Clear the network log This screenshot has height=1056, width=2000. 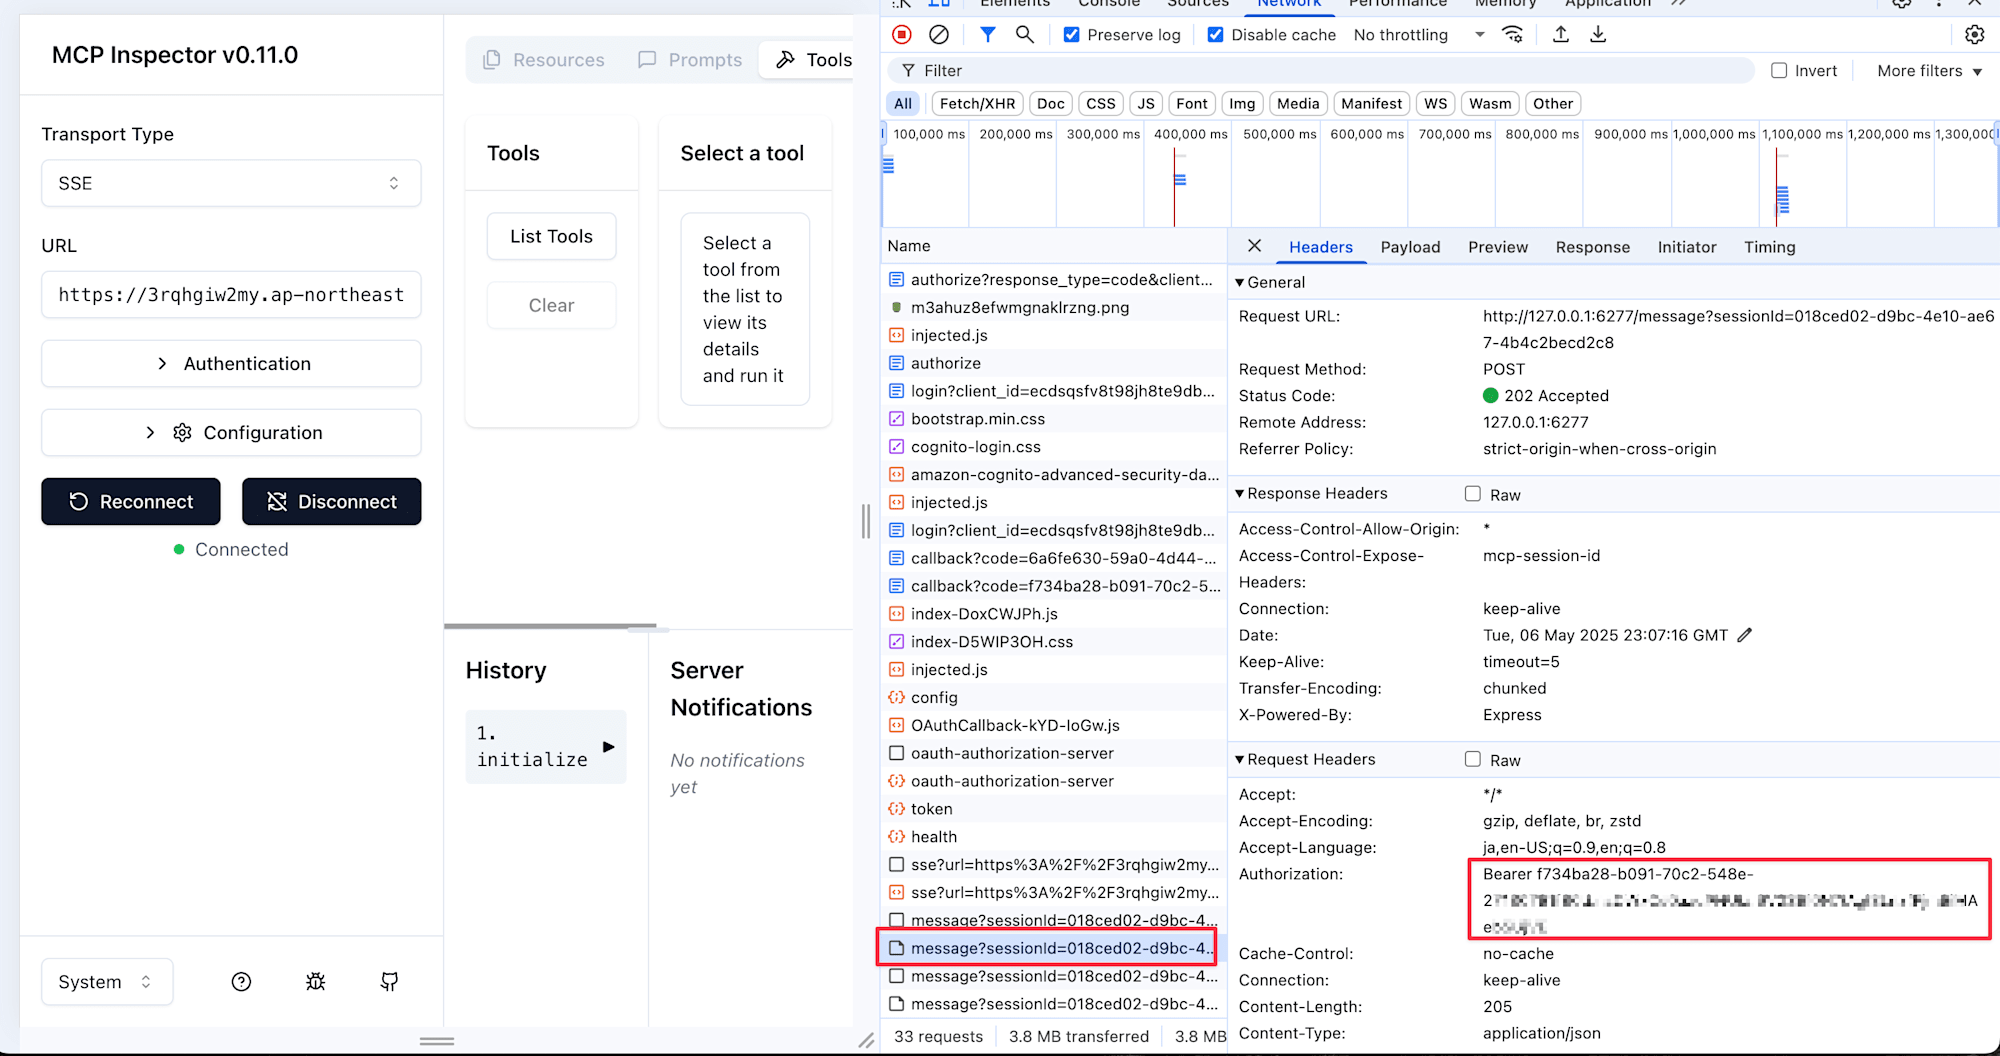coord(939,35)
